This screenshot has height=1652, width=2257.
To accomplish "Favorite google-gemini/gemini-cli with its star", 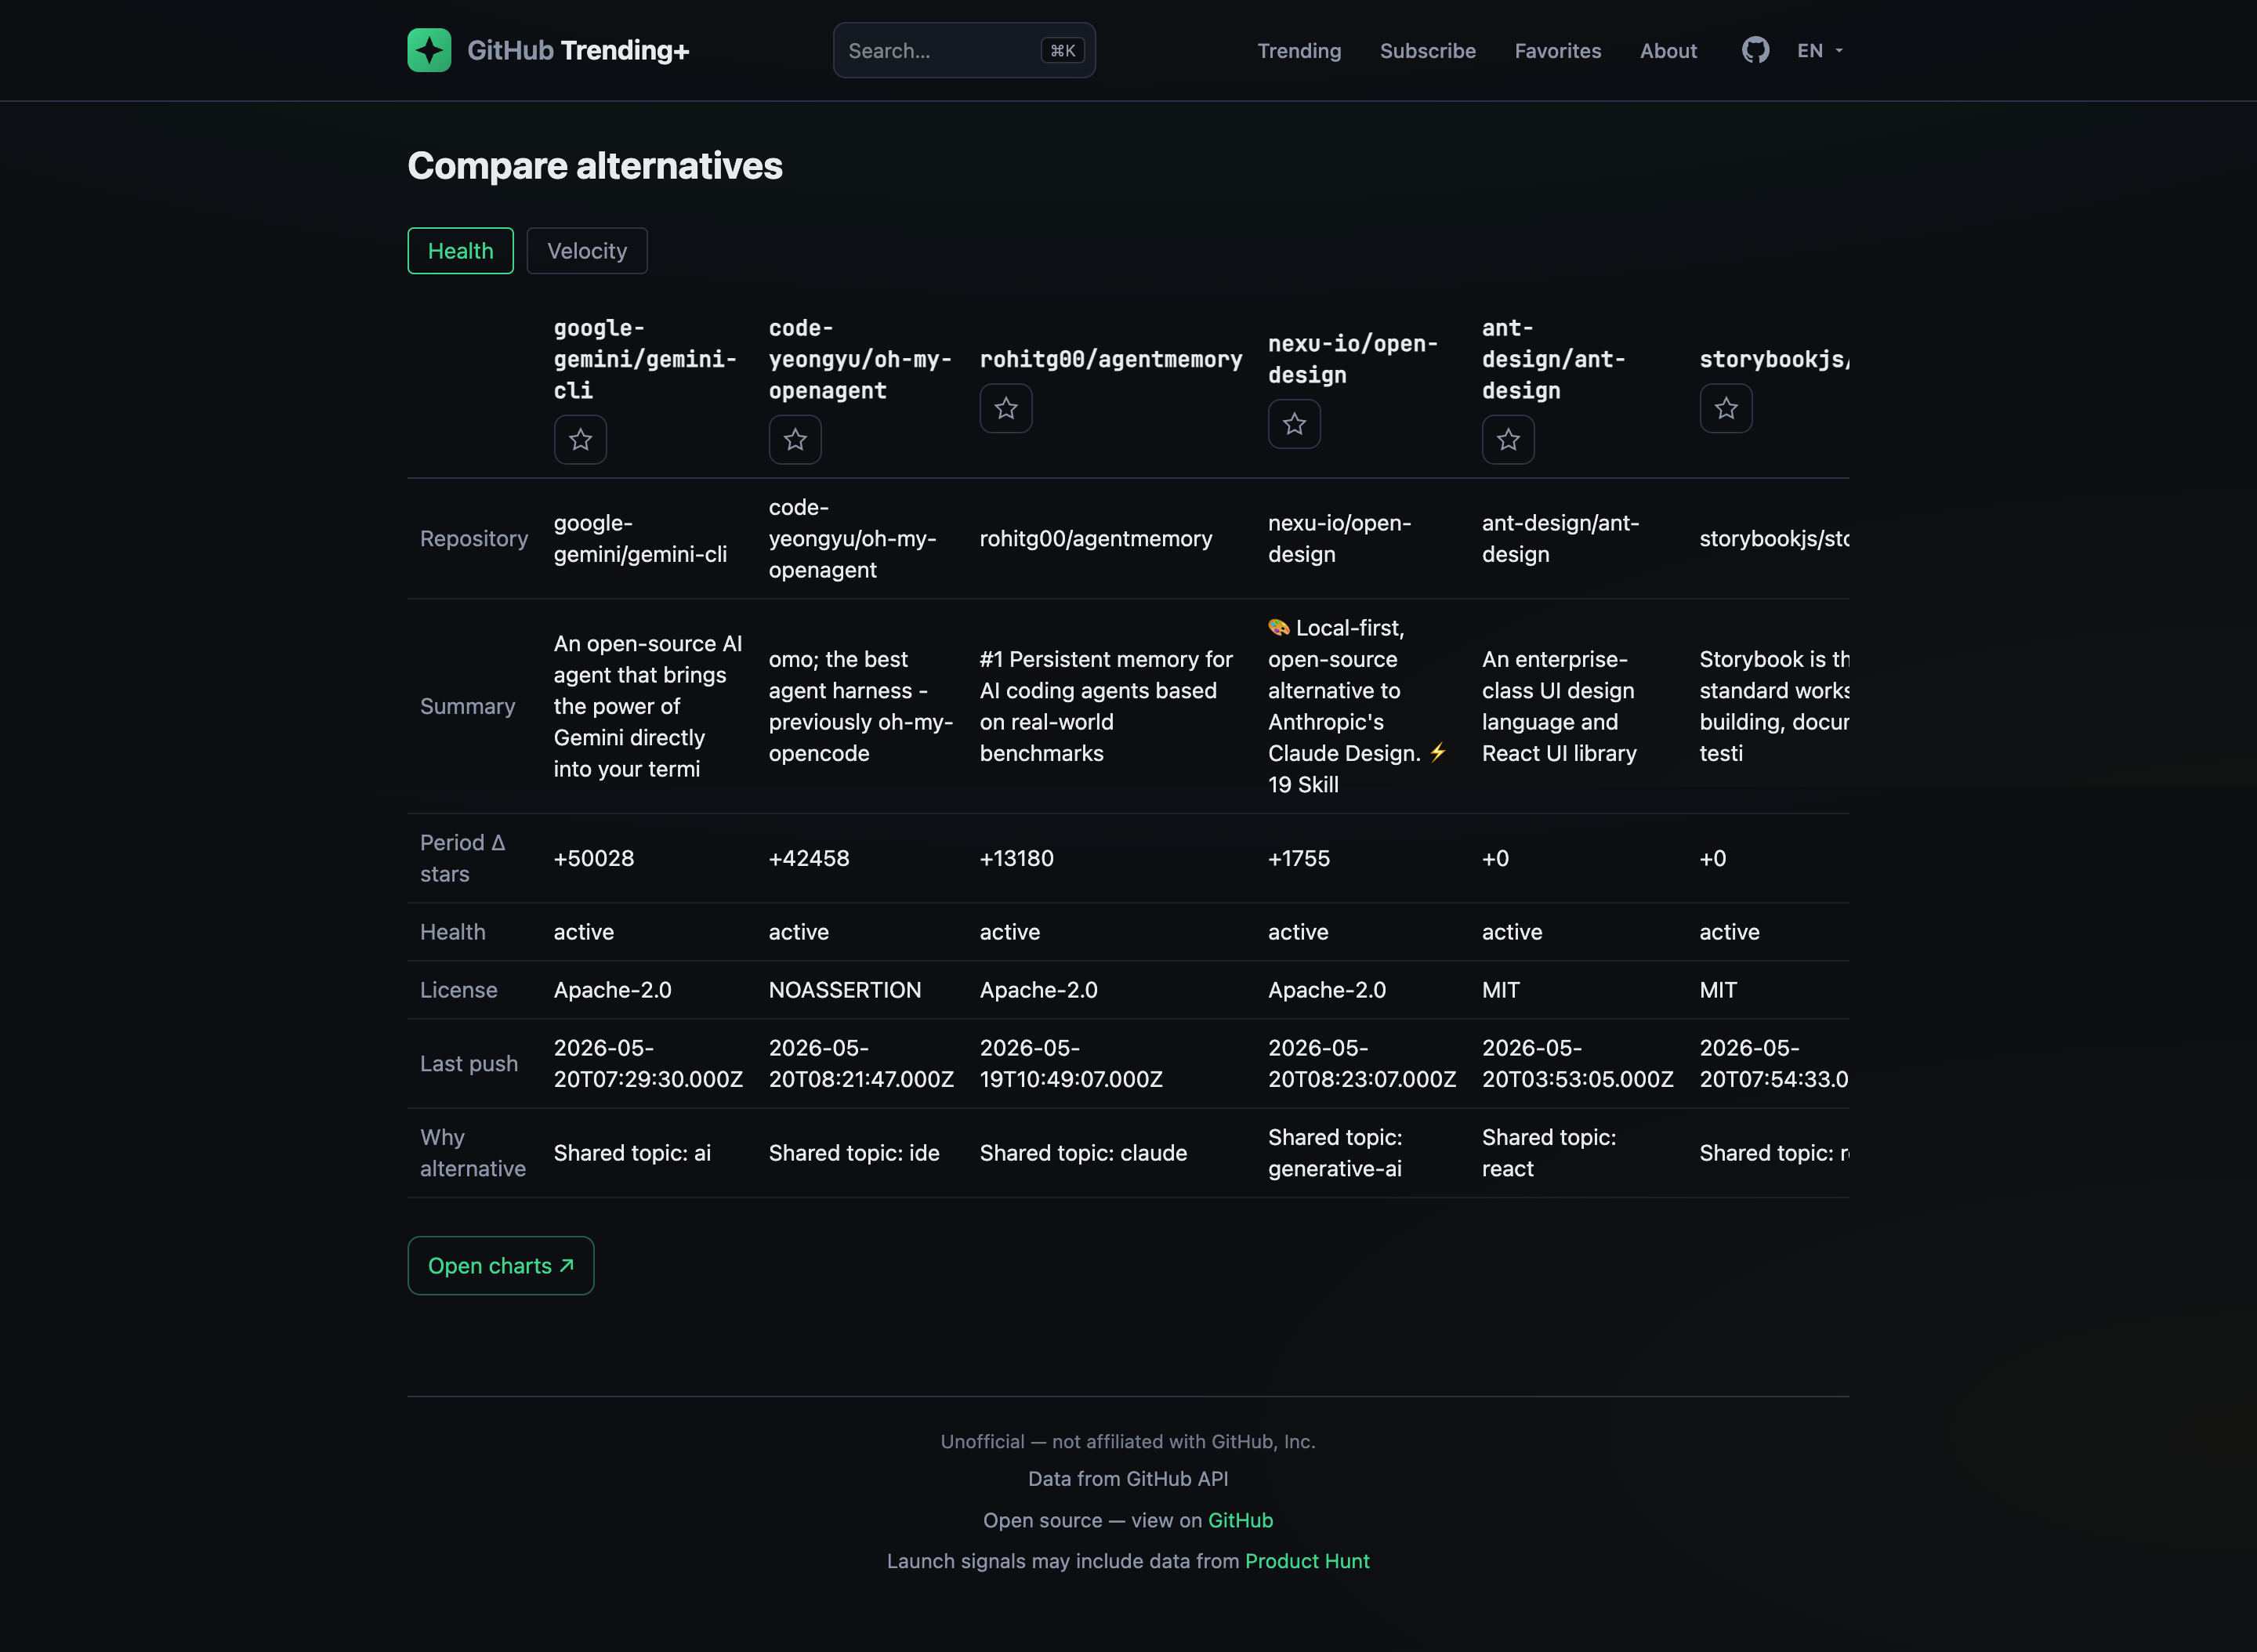I will (580, 439).
